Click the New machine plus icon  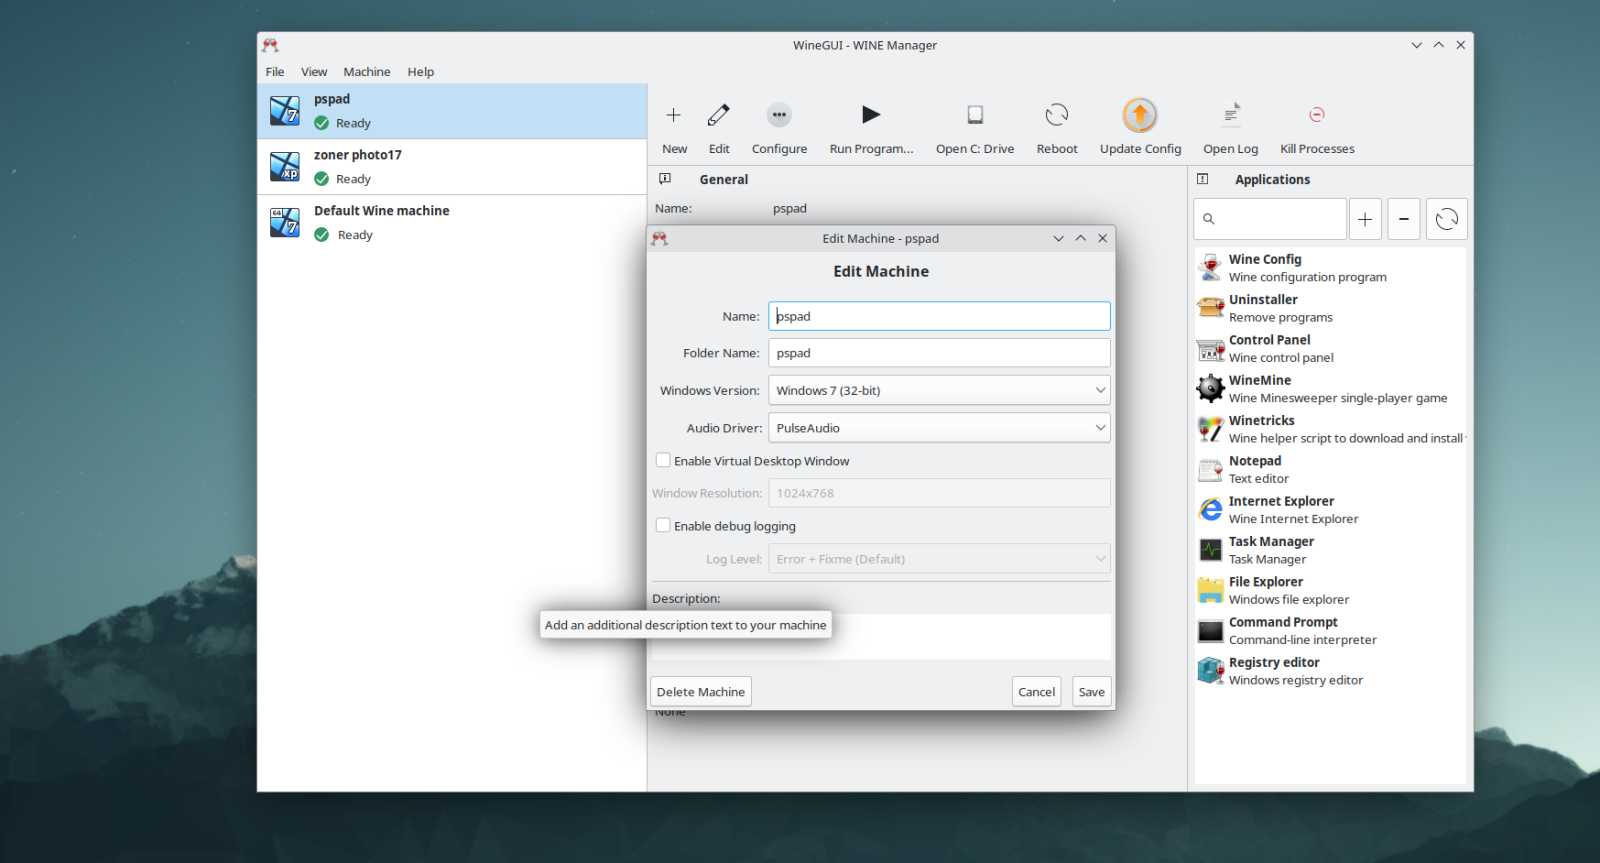[x=674, y=115]
